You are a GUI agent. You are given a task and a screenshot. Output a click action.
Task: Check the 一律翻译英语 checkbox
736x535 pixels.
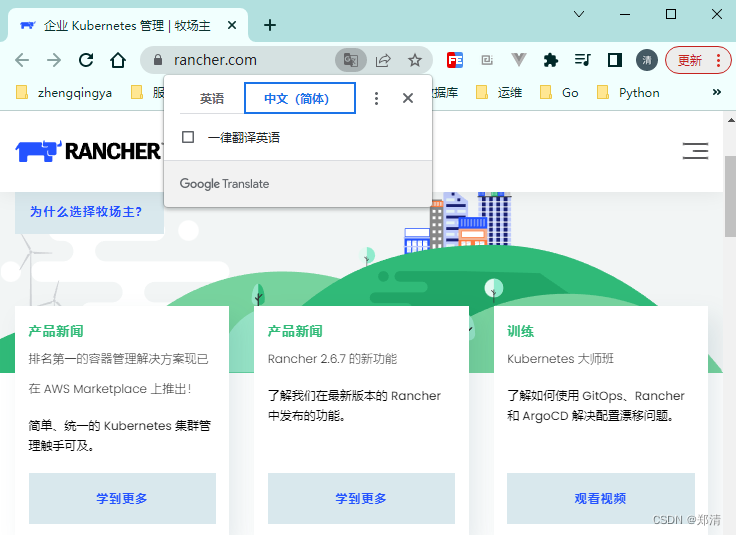coord(188,137)
